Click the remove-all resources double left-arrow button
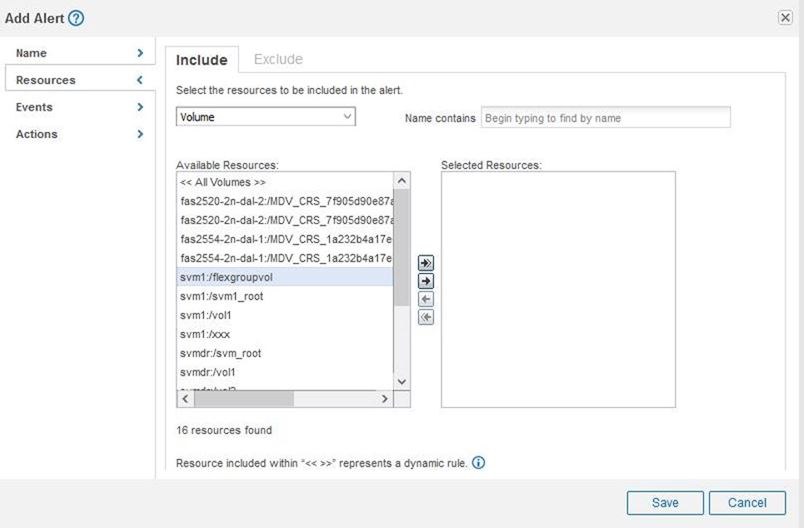The height and width of the screenshot is (532, 804). [x=426, y=317]
